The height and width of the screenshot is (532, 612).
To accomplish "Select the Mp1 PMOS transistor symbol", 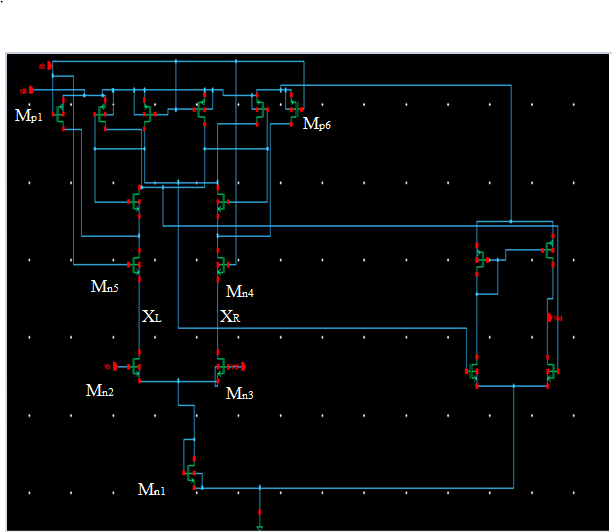I will point(59,114).
